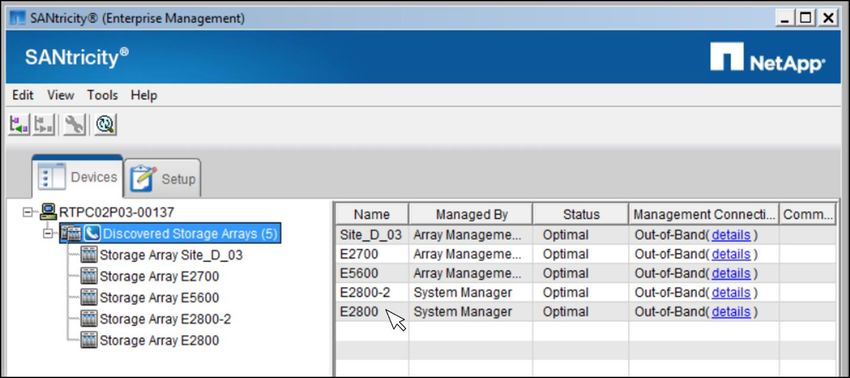
Task: Click E2800 name cell in table
Action: [372, 311]
